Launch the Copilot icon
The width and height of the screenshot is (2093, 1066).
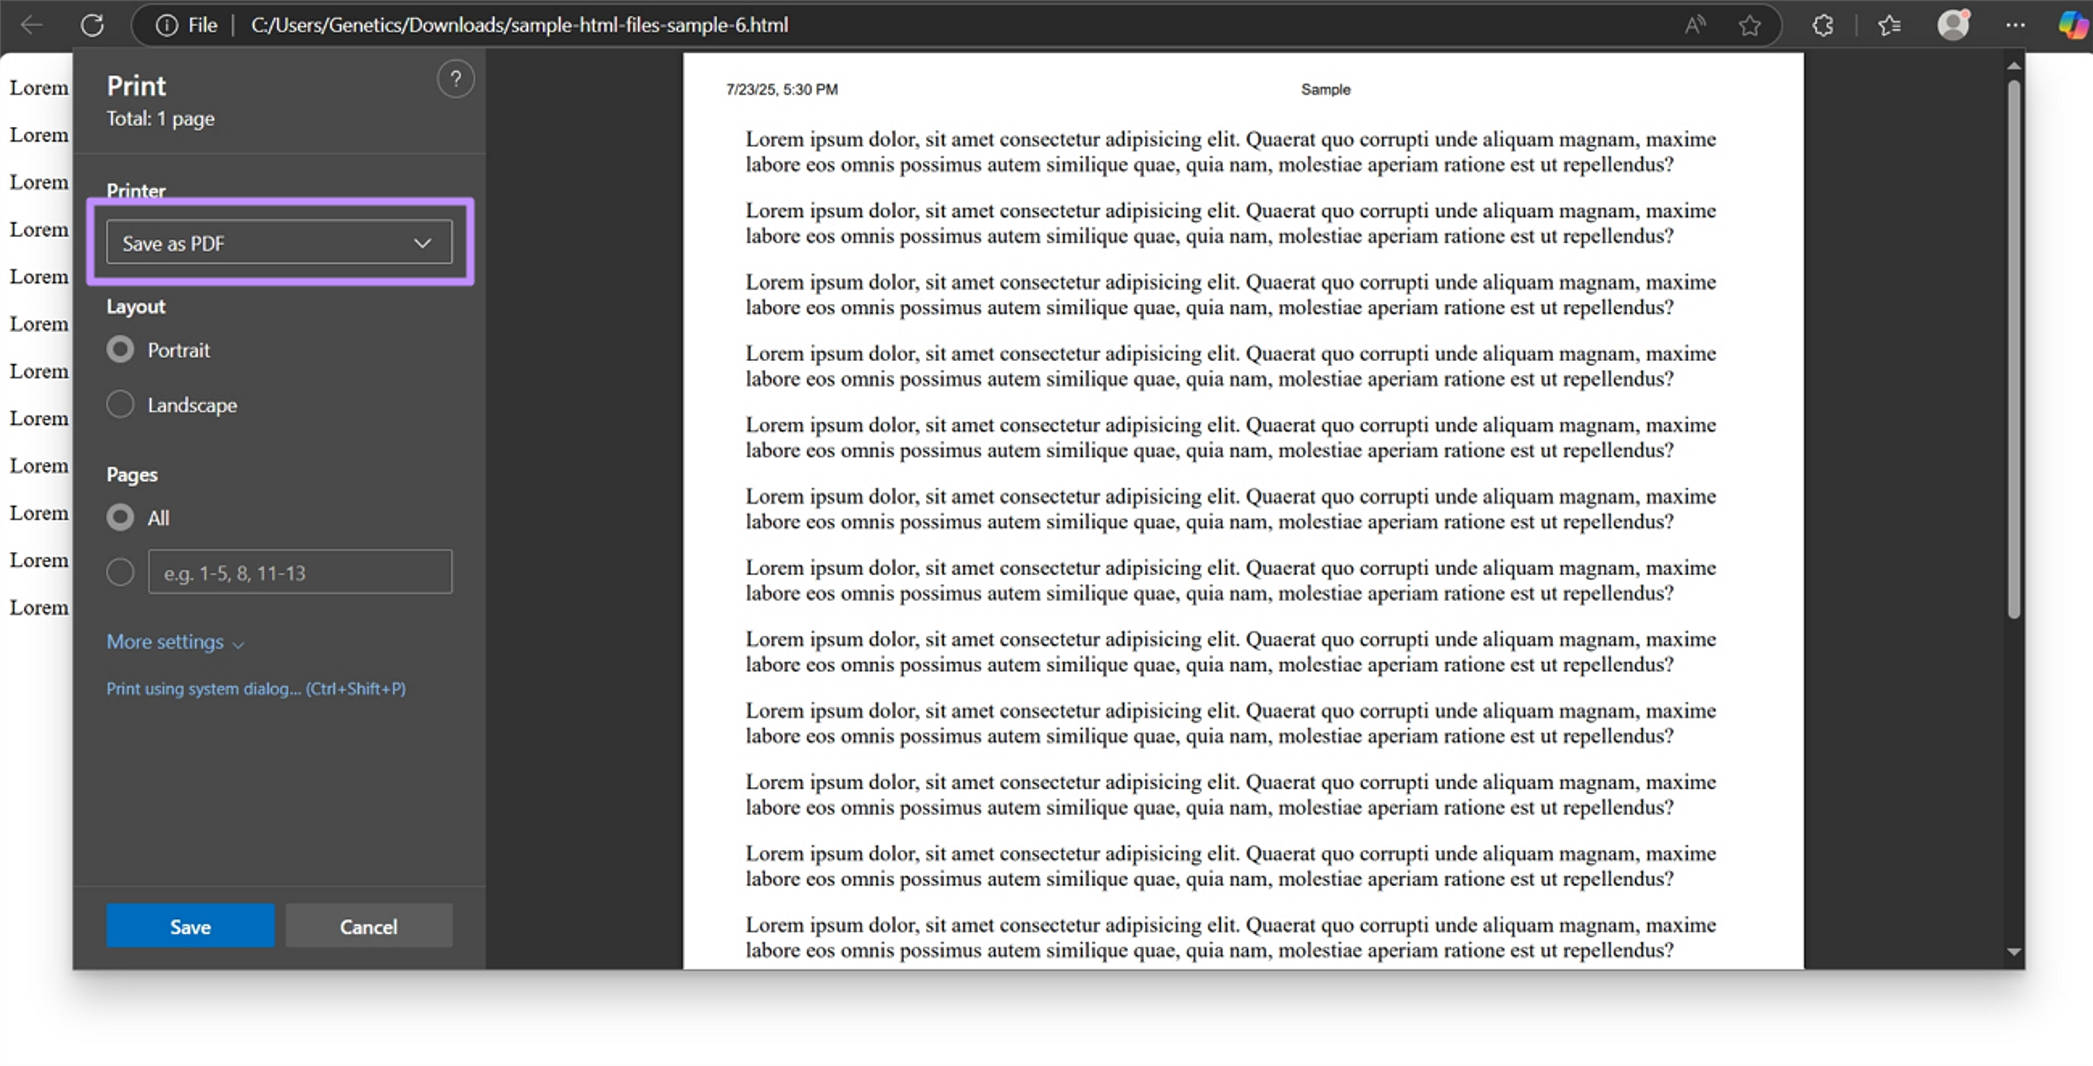(2072, 24)
